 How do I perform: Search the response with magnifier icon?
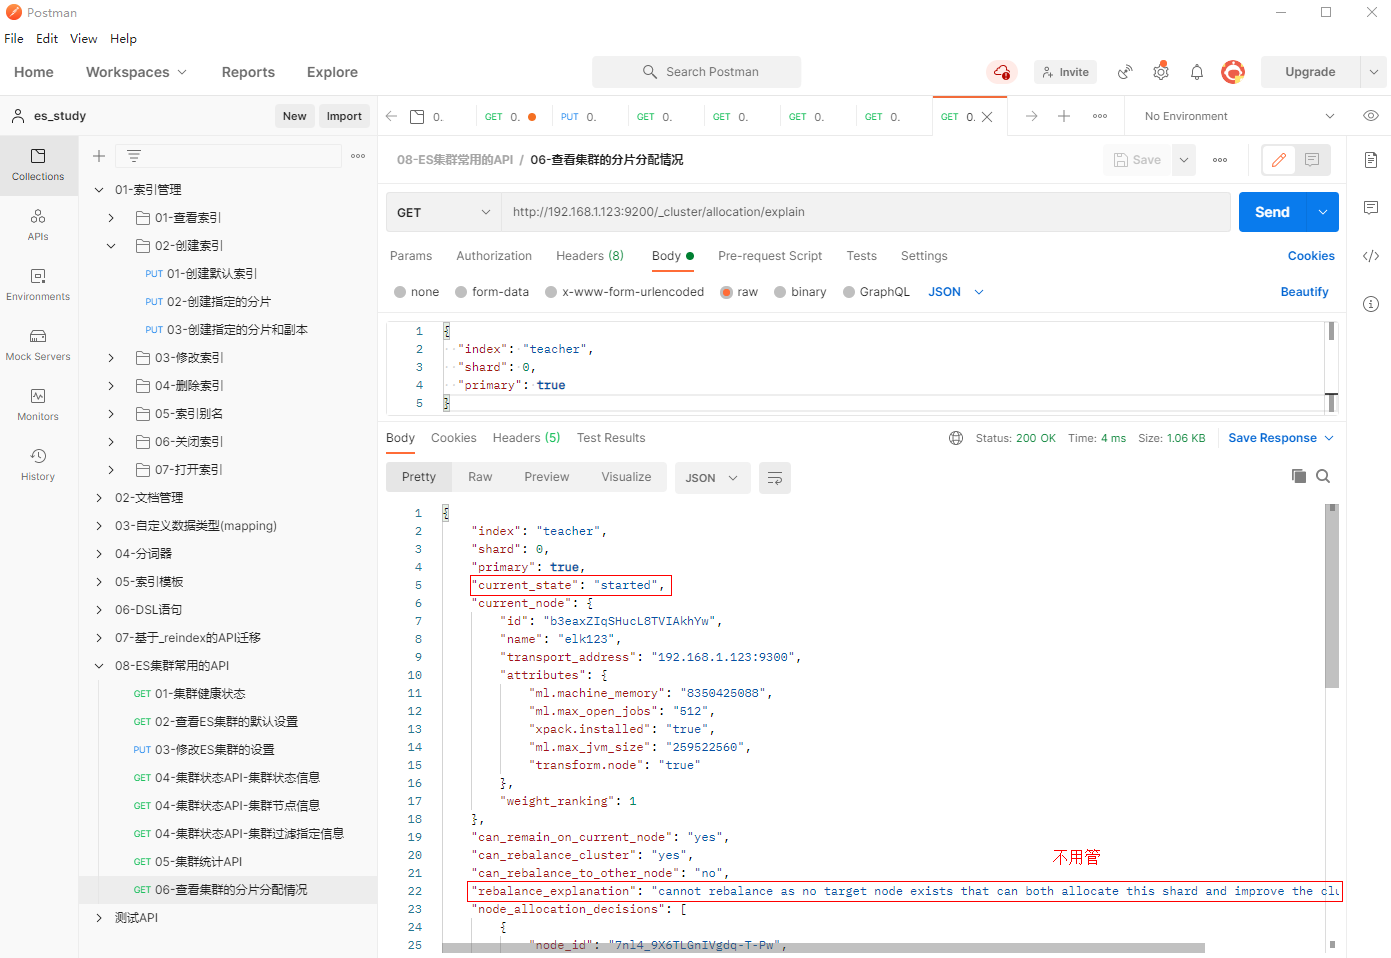[x=1323, y=476]
